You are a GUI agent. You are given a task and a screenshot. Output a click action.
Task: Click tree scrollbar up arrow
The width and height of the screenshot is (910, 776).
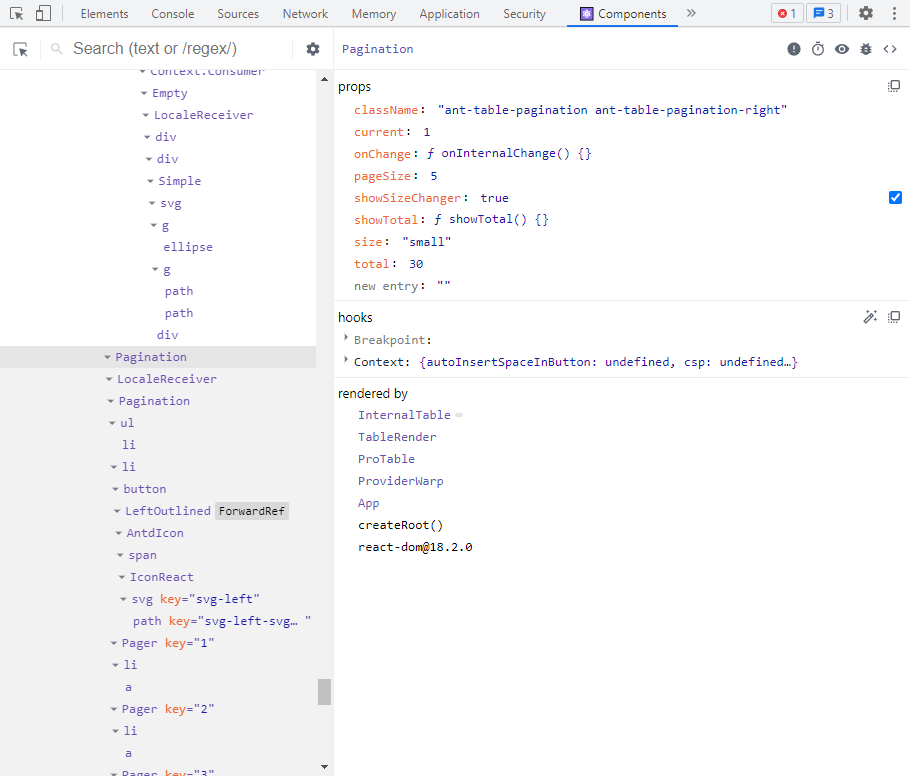pos(324,79)
